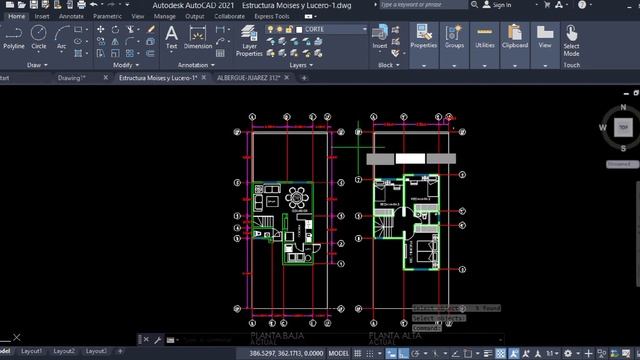Select the Array tool in Modify panel
This screenshot has height=360, width=640.
[x=130, y=53]
